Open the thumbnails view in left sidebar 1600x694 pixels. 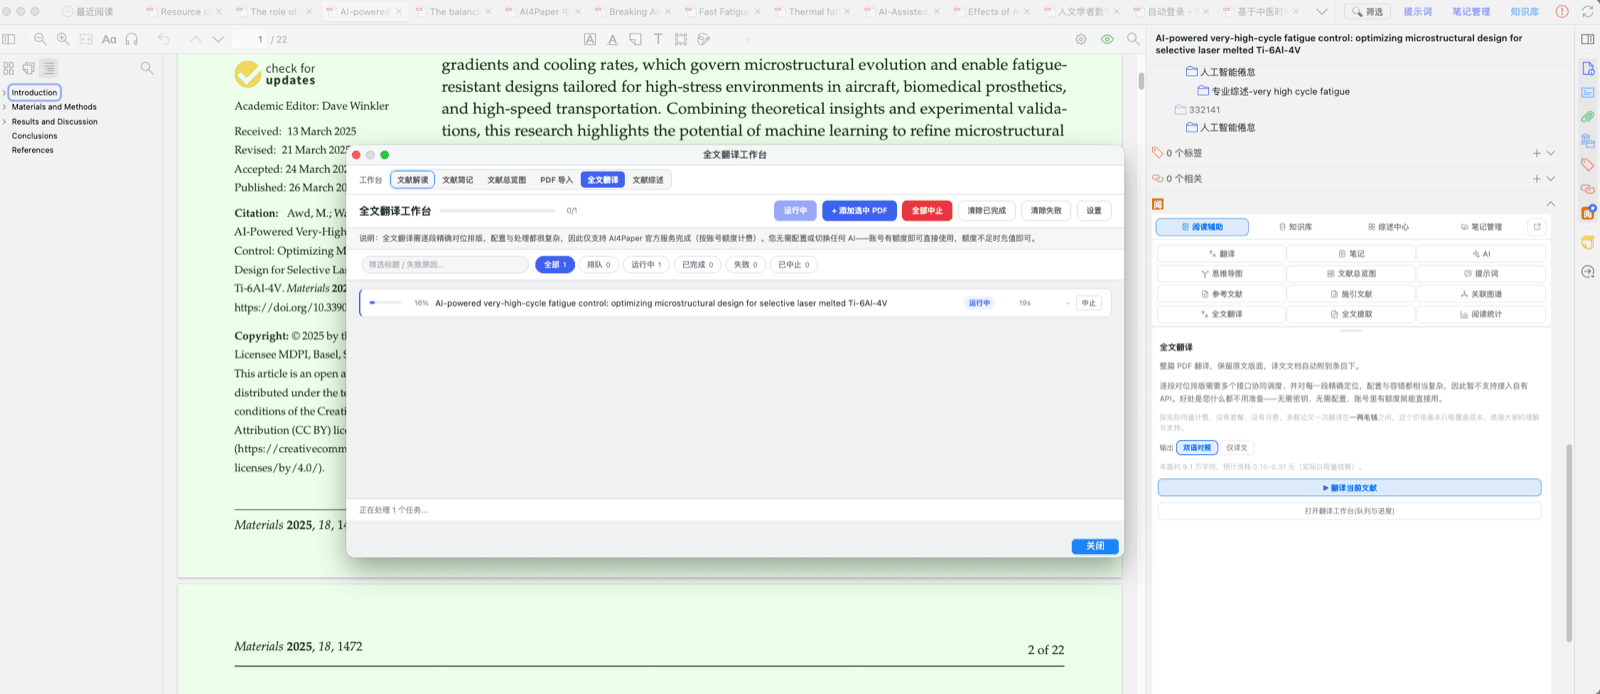pyautogui.click(x=9, y=68)
